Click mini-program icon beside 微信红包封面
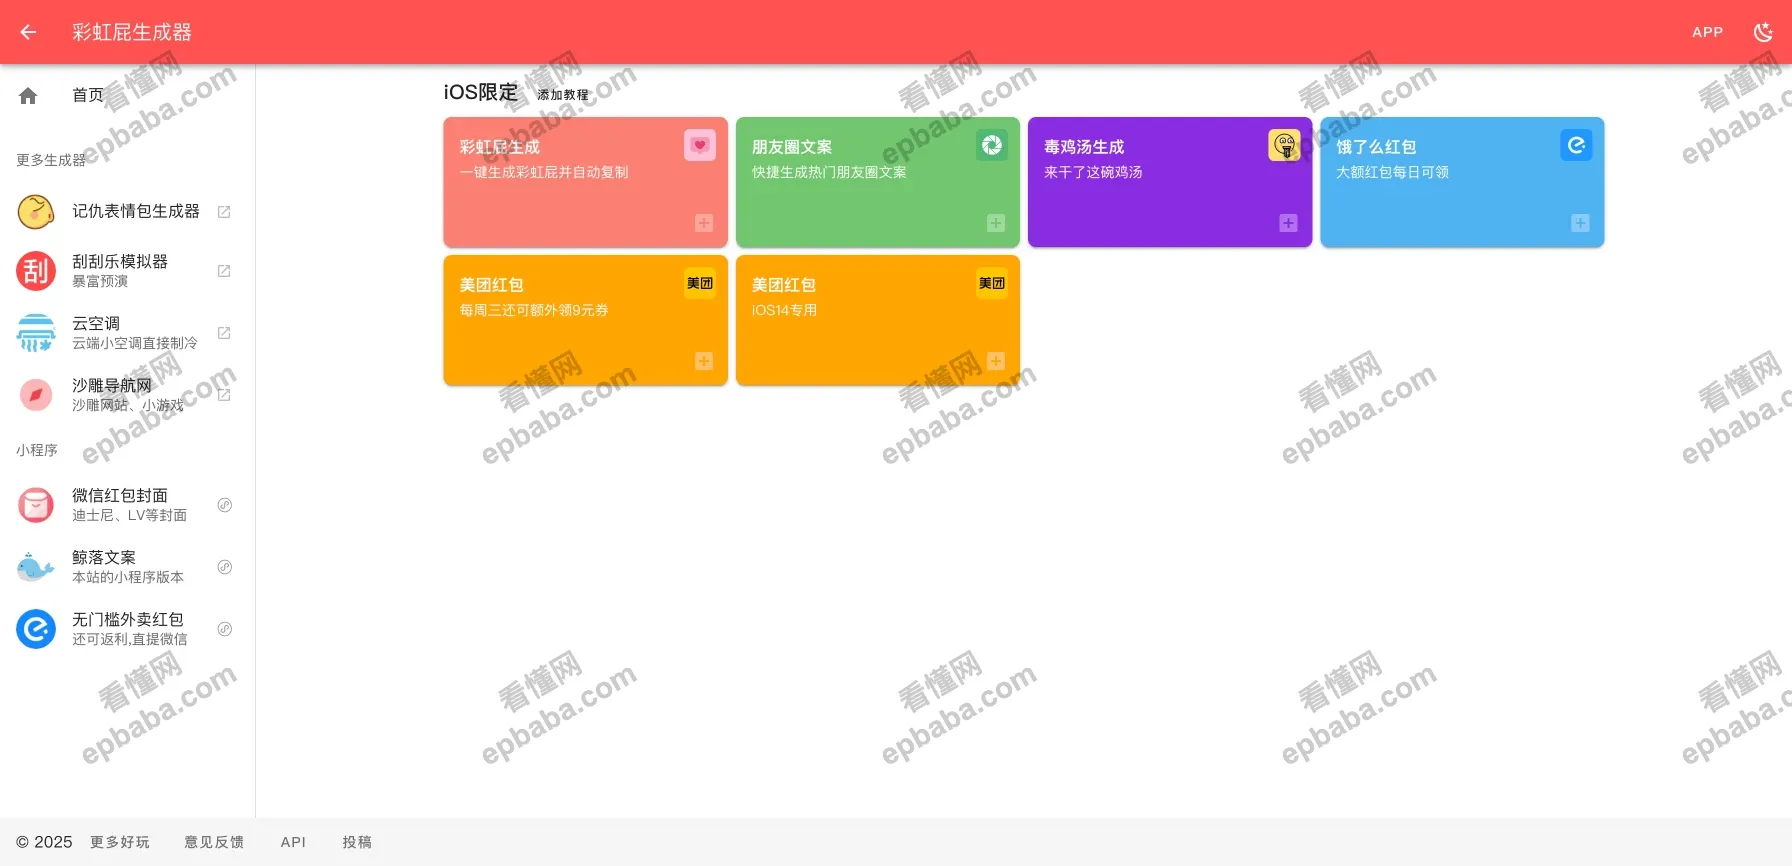This screenshot has width=1792, height=866. point(225,505)
